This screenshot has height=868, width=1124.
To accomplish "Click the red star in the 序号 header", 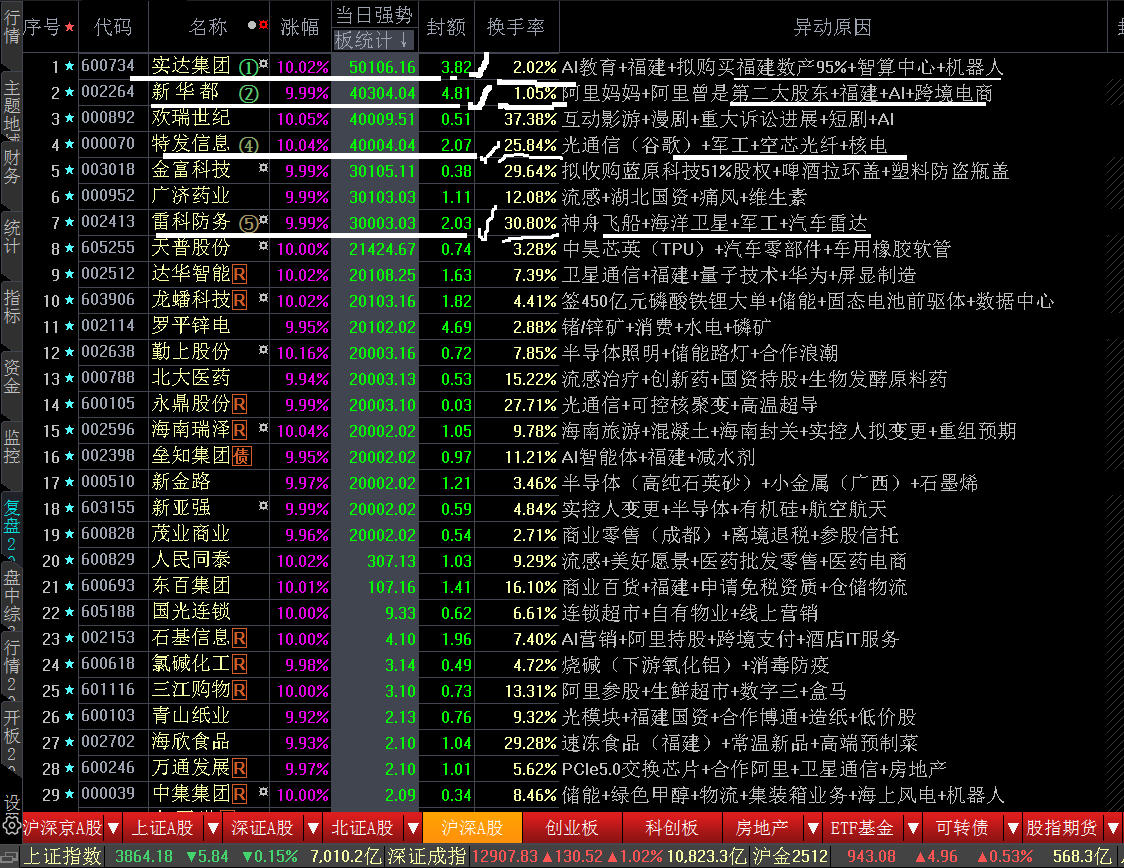I will coord(70,27).
